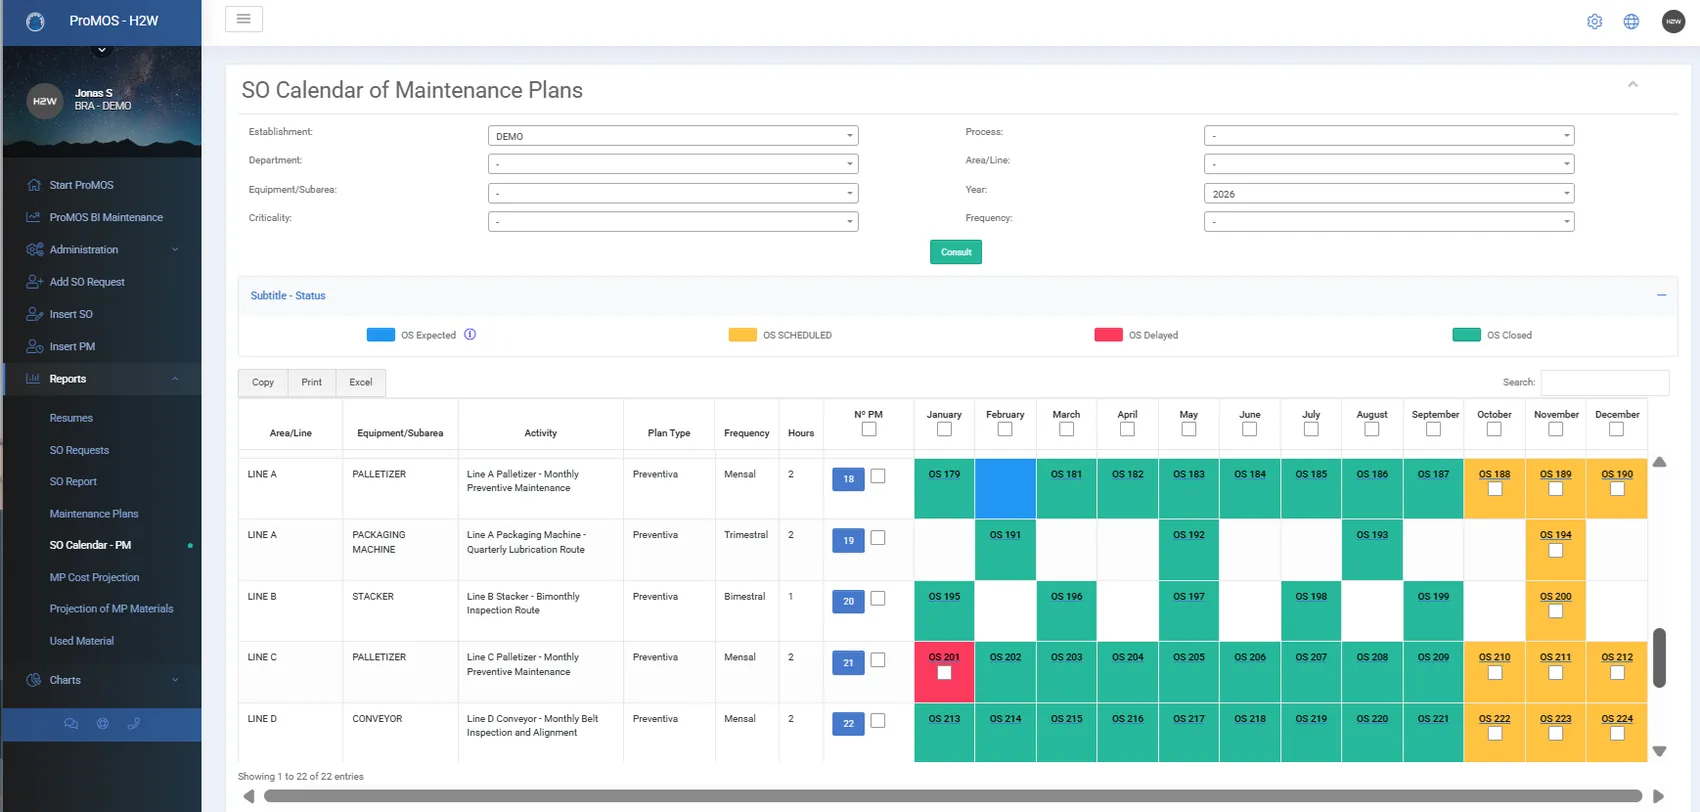Open the Department dropdown
The image size is (1700, 812).
pos(673,164)
